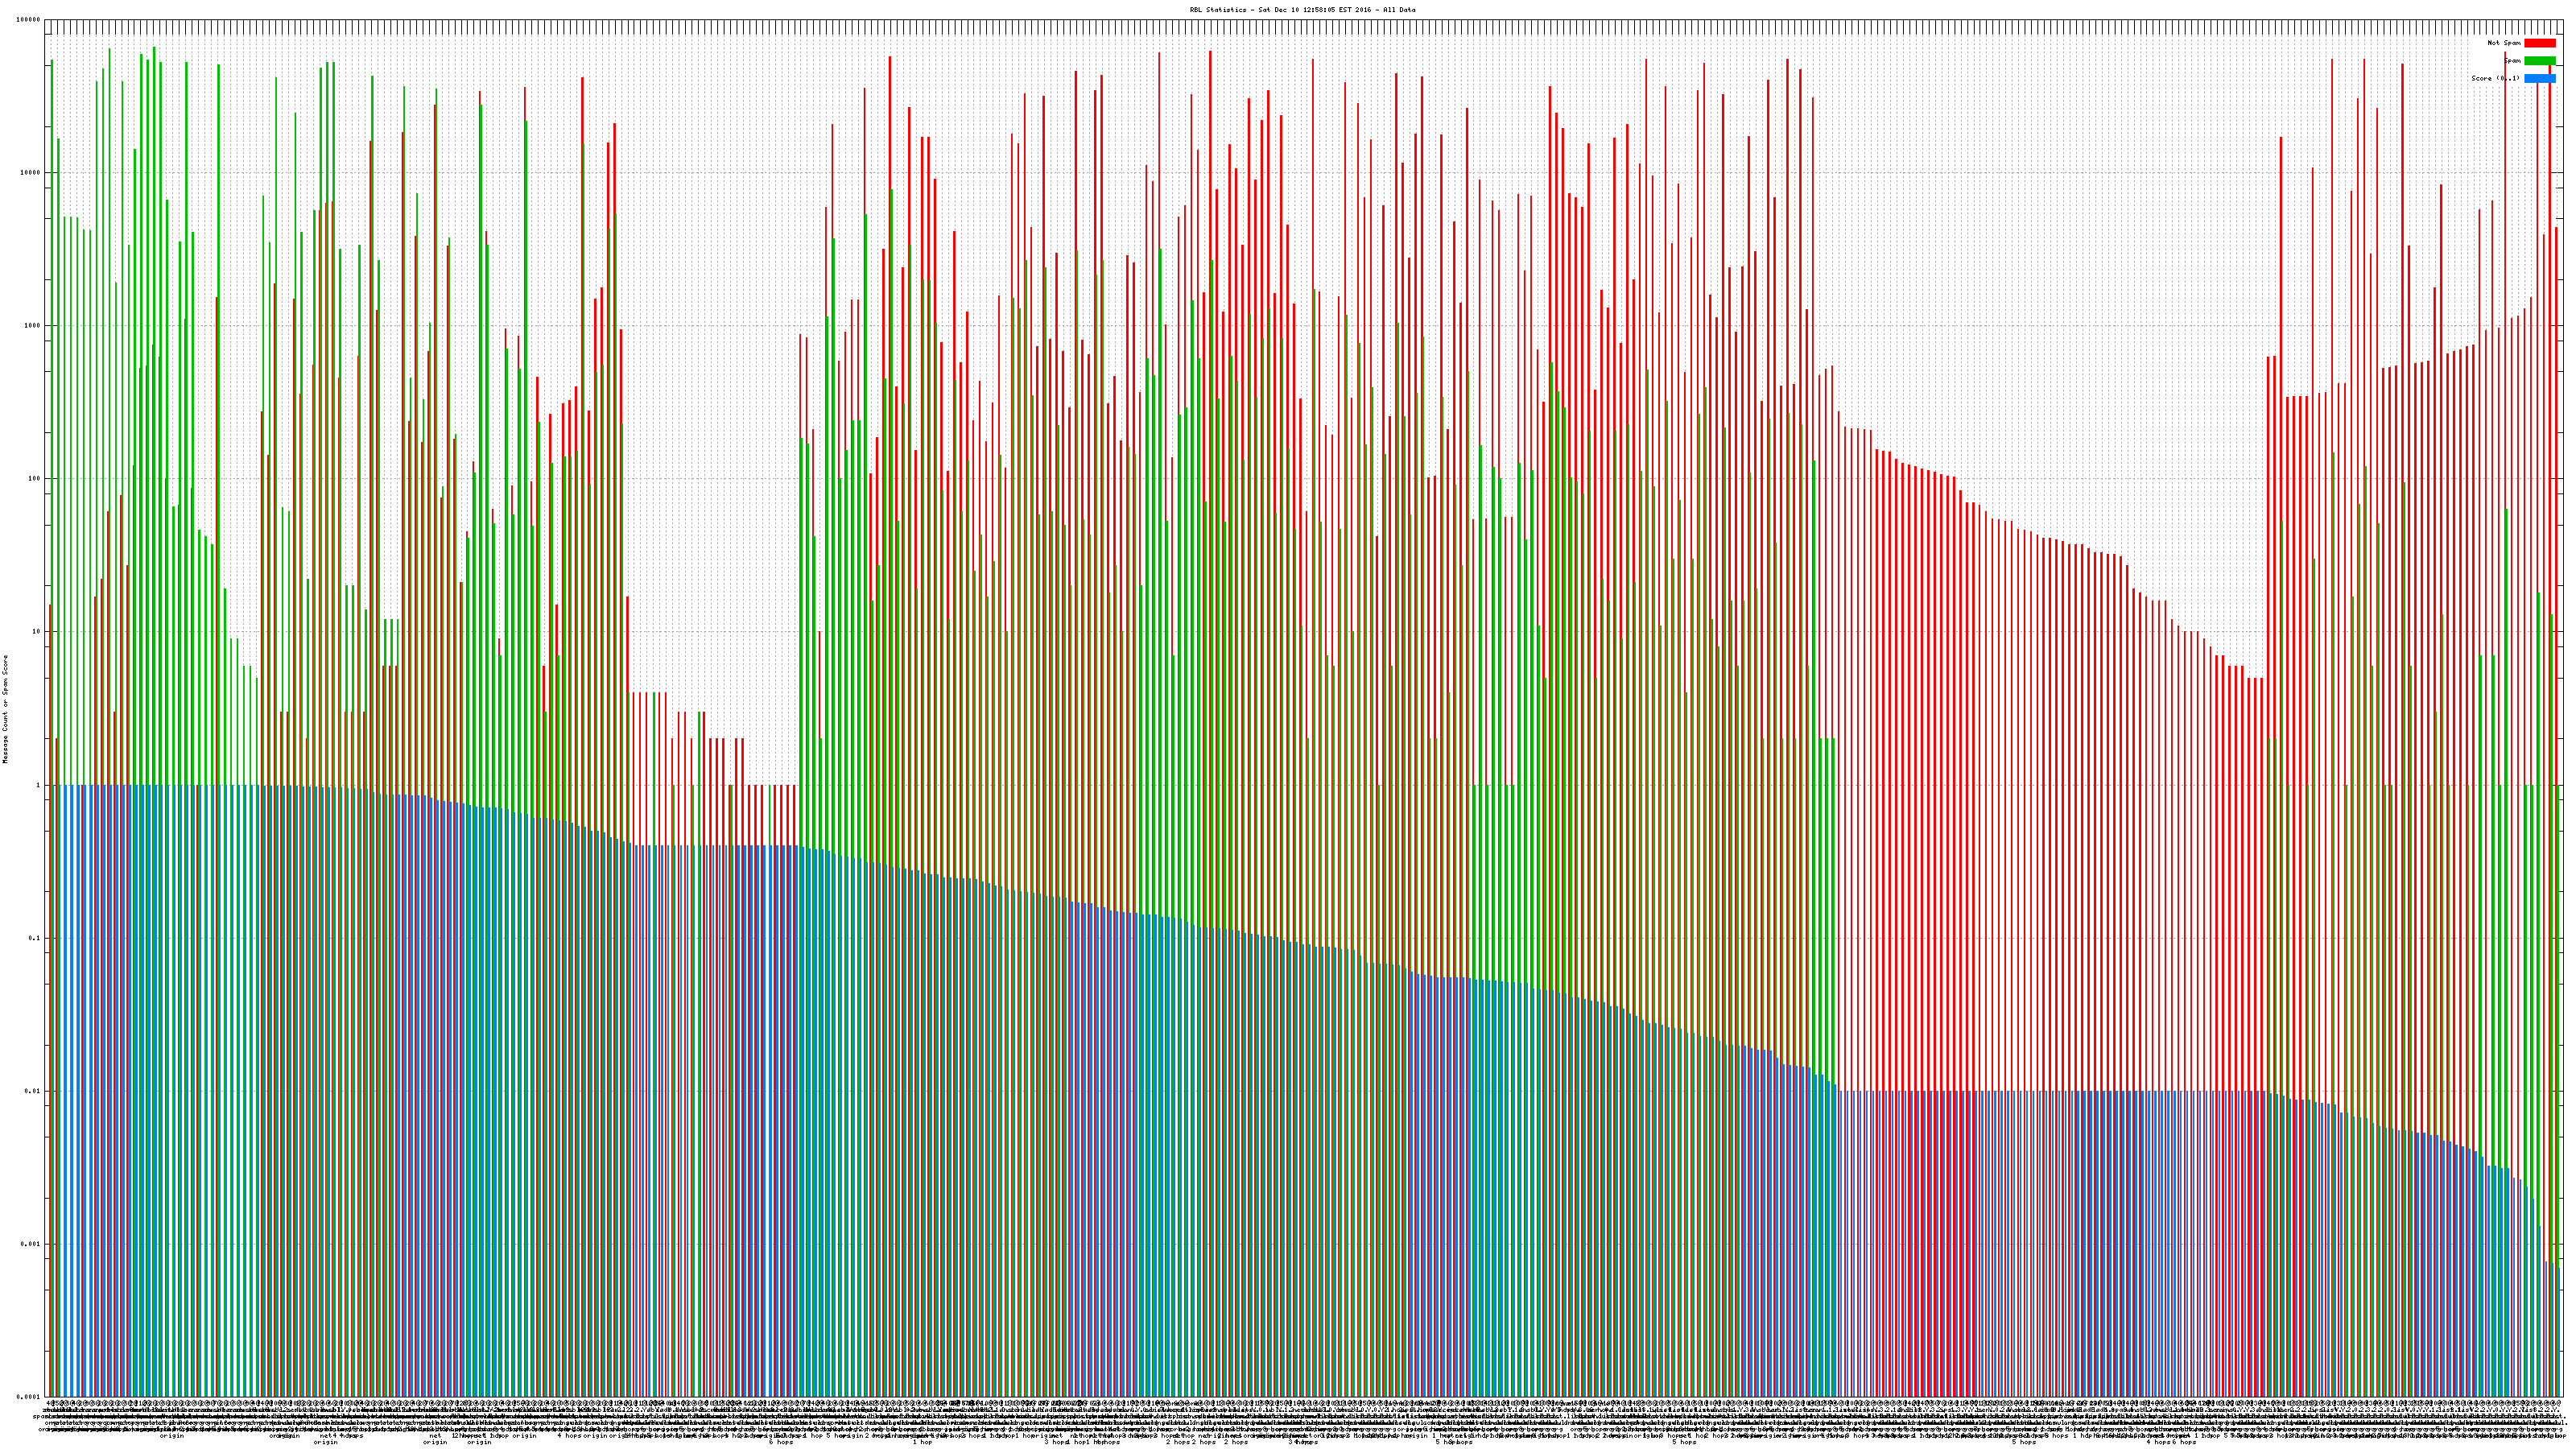Click the vertical 'Message Count or Spam Score' label
Image resolution: width=2576 pixels, height=1449 pixels.
tap(5, 709)
